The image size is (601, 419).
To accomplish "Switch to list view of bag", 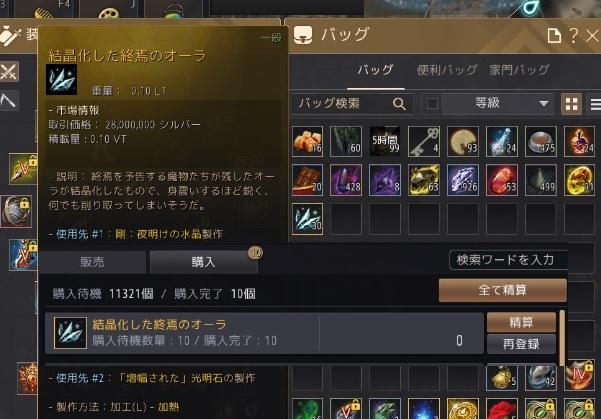I will point(595,104).
